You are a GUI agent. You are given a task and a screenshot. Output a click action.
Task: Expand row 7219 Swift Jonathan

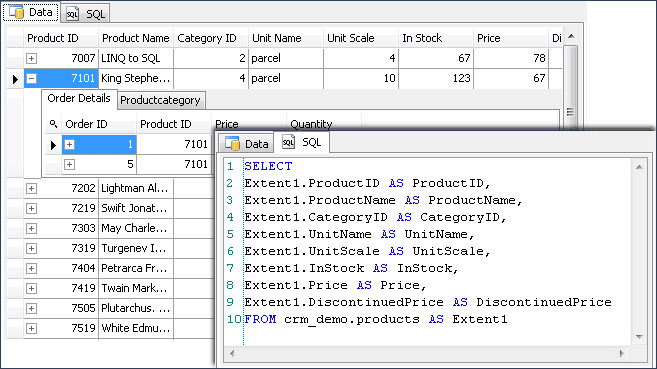(31, 209)
